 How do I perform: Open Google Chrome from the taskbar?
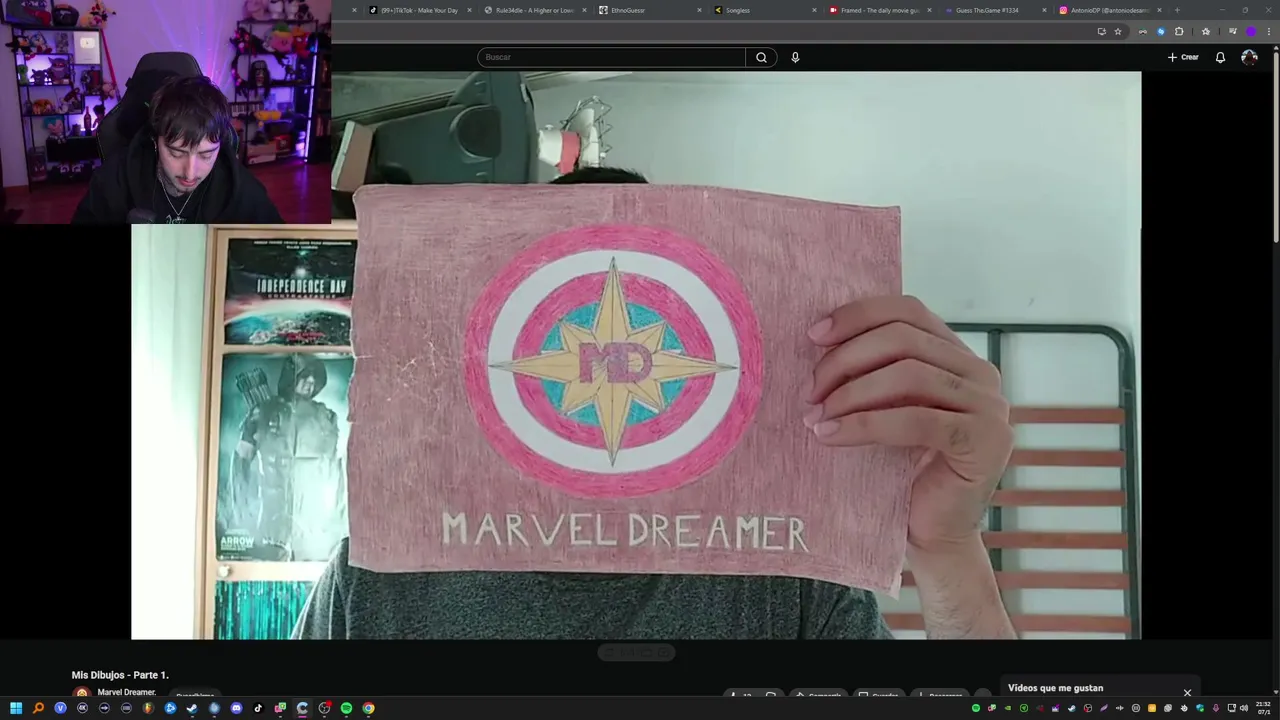(x=368, y=708)
